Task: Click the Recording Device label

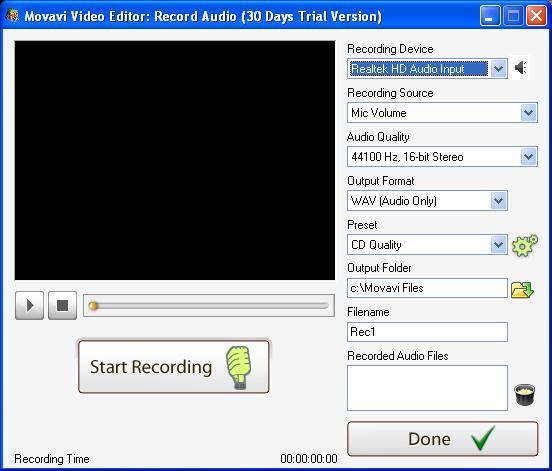Action: pos(390,49)
